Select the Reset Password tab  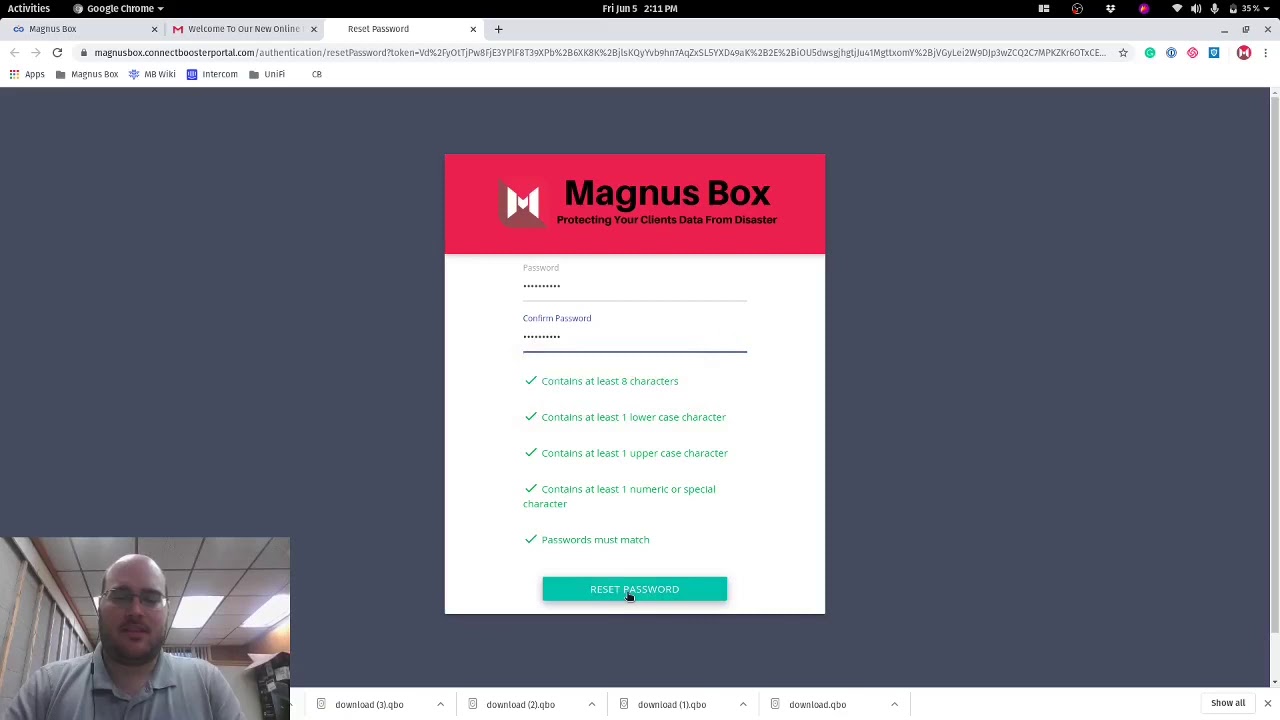coord(403,29)
